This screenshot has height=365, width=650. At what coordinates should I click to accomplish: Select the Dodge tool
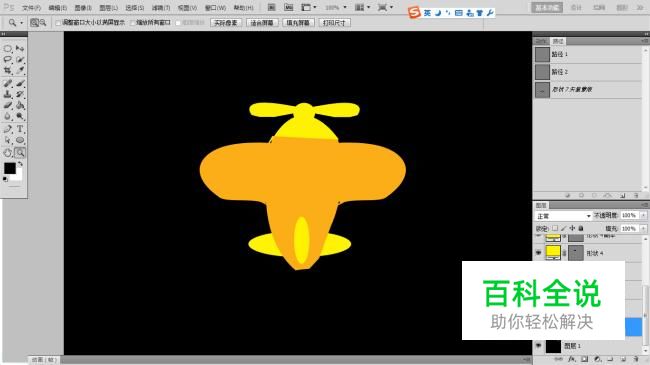(19, 116)
